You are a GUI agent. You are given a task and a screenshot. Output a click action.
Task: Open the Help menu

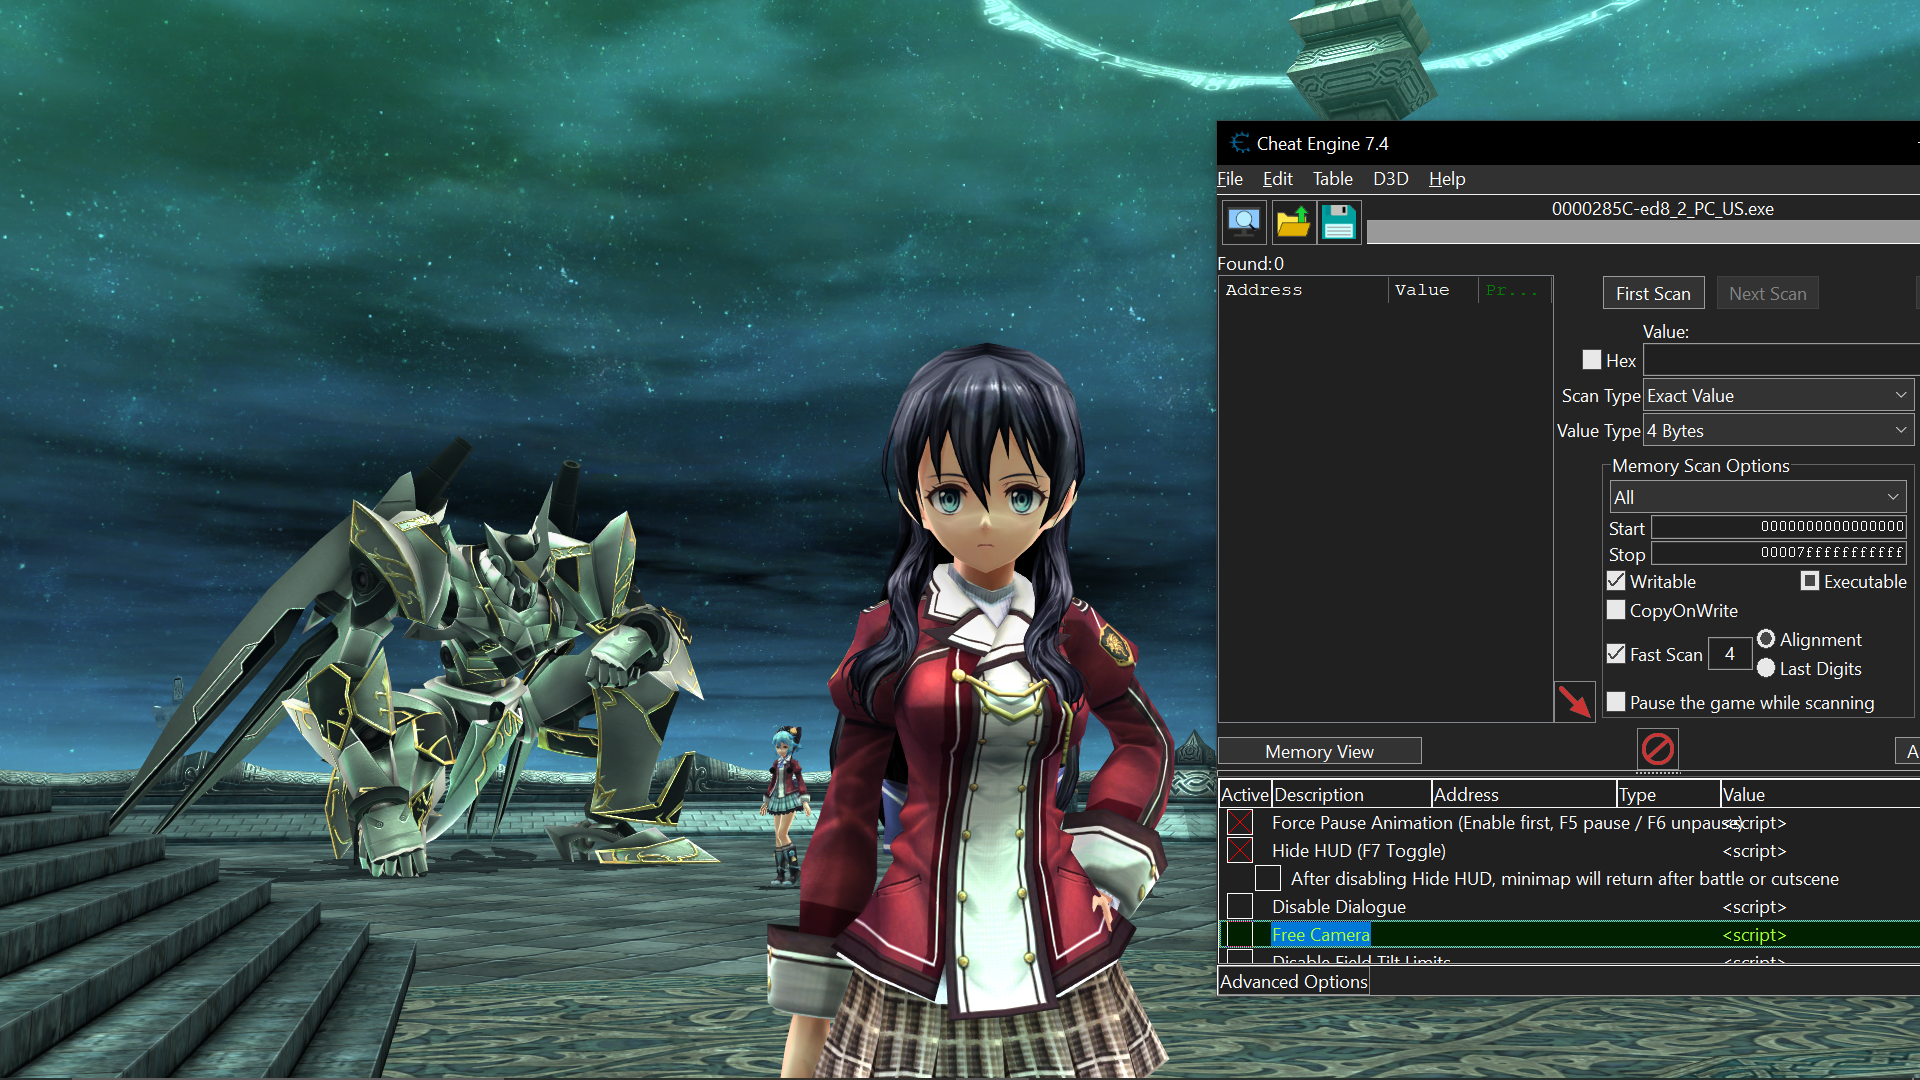(1447, 179)
